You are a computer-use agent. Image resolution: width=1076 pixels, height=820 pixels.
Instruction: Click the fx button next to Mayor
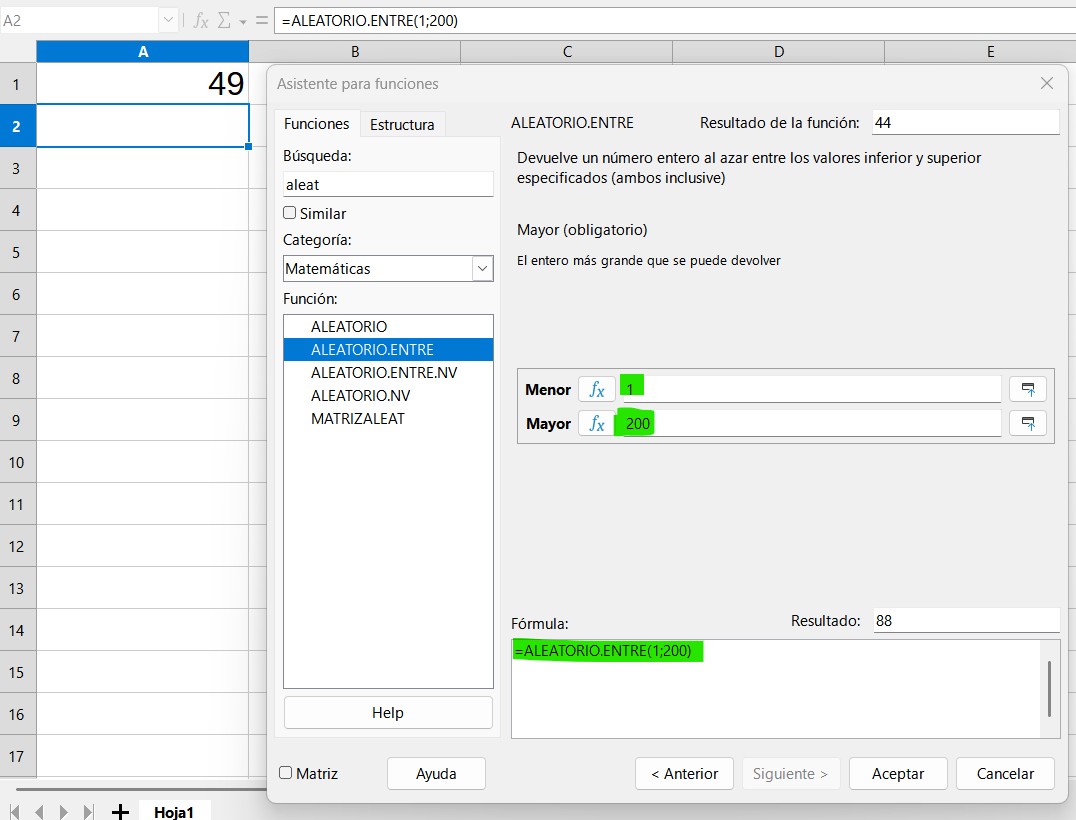pyautogui.click(x=597, y=423)
